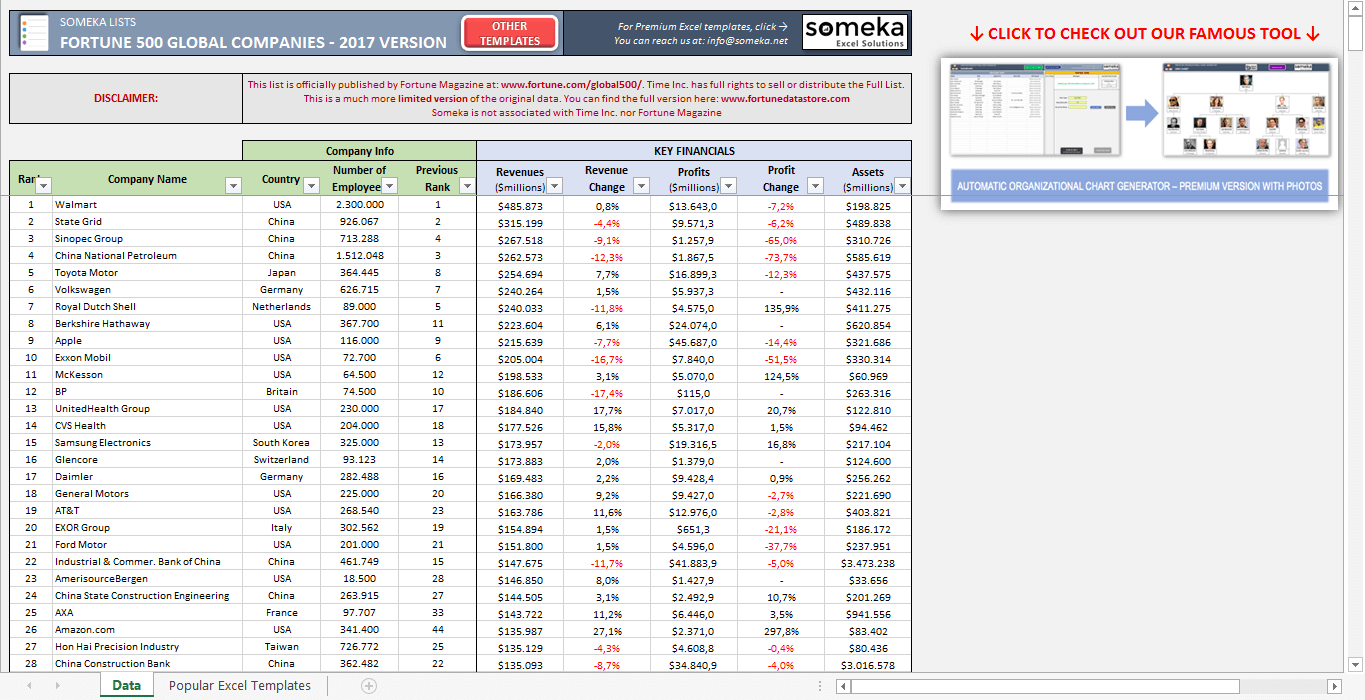This screenshot has height=700, width=1365.
Task: Open the Country column filter dropdown
Action: coord(309,186)
